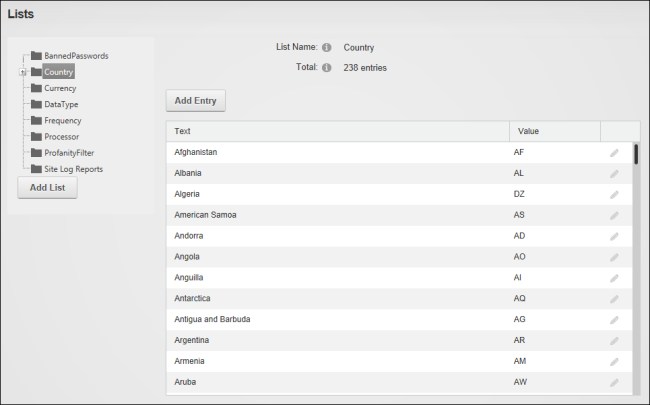Click the Value column header
The width and height of the screenshot is (650, 405).
555,131
